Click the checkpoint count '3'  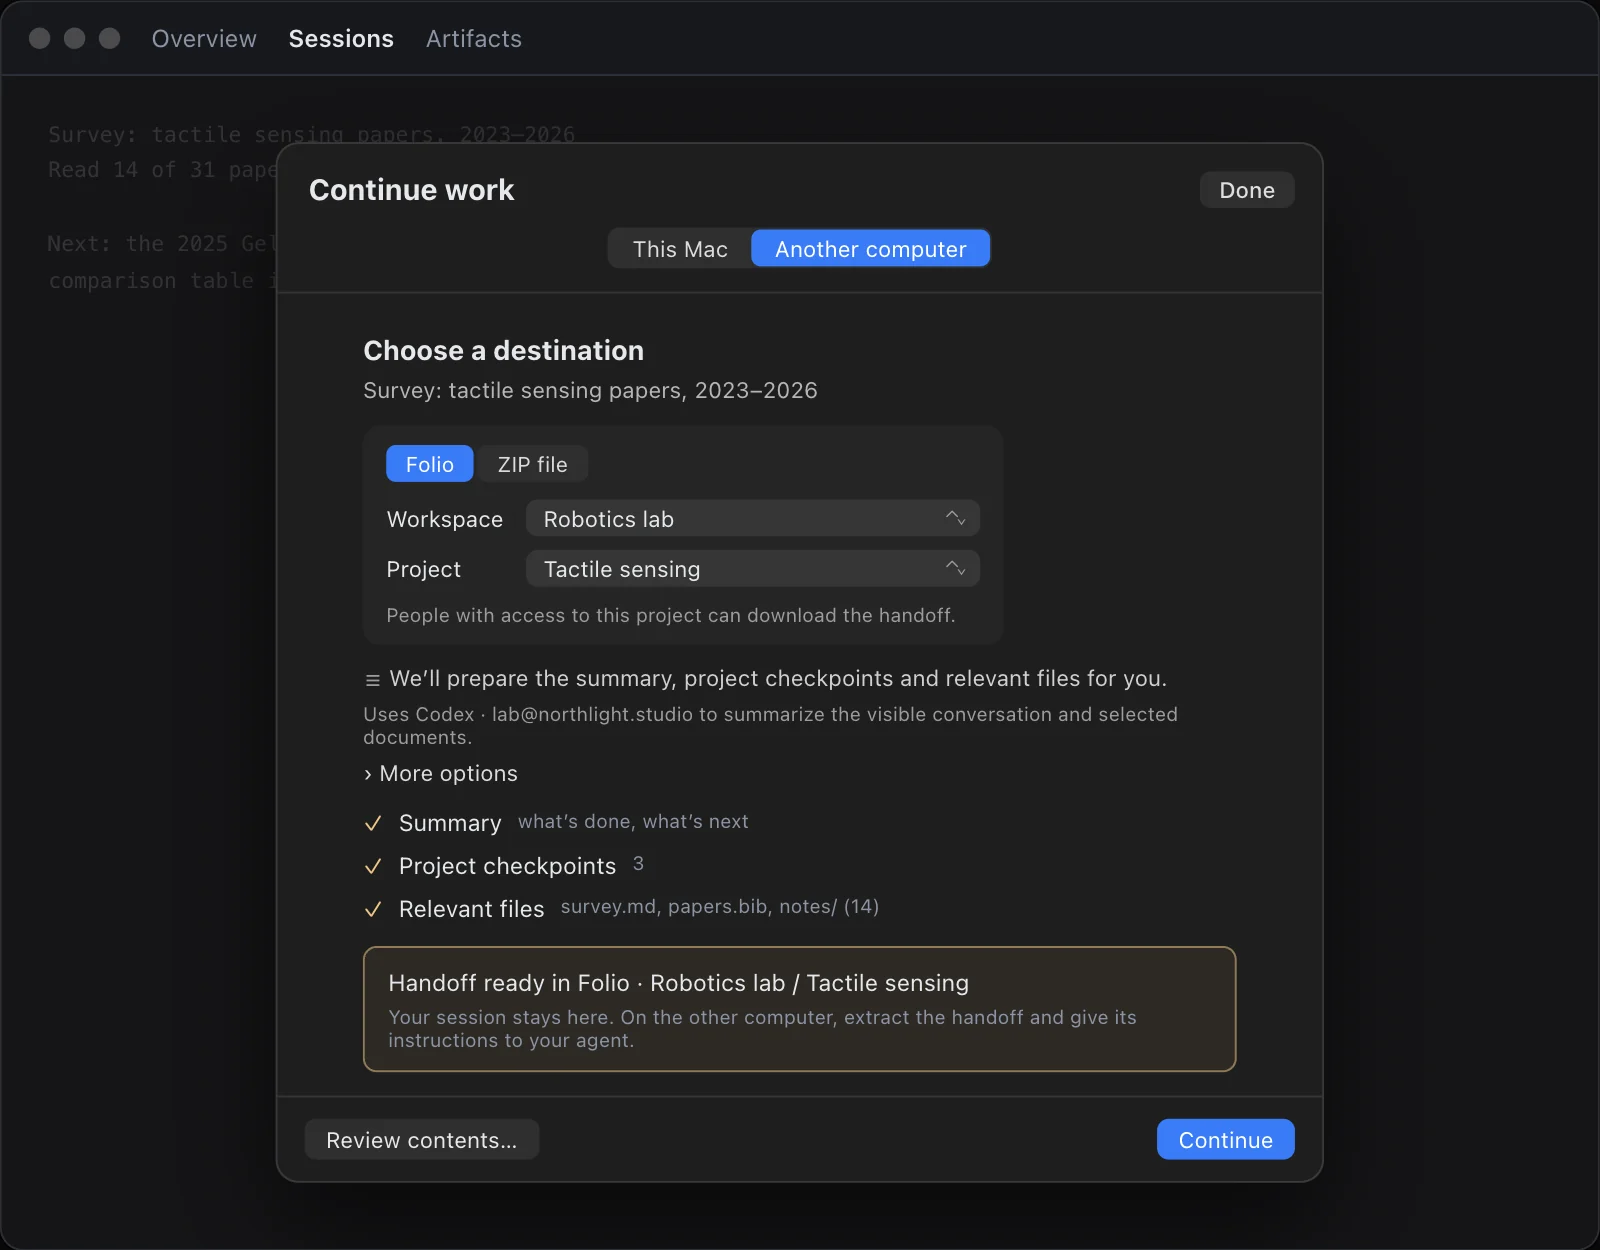[x=638, y=864]
